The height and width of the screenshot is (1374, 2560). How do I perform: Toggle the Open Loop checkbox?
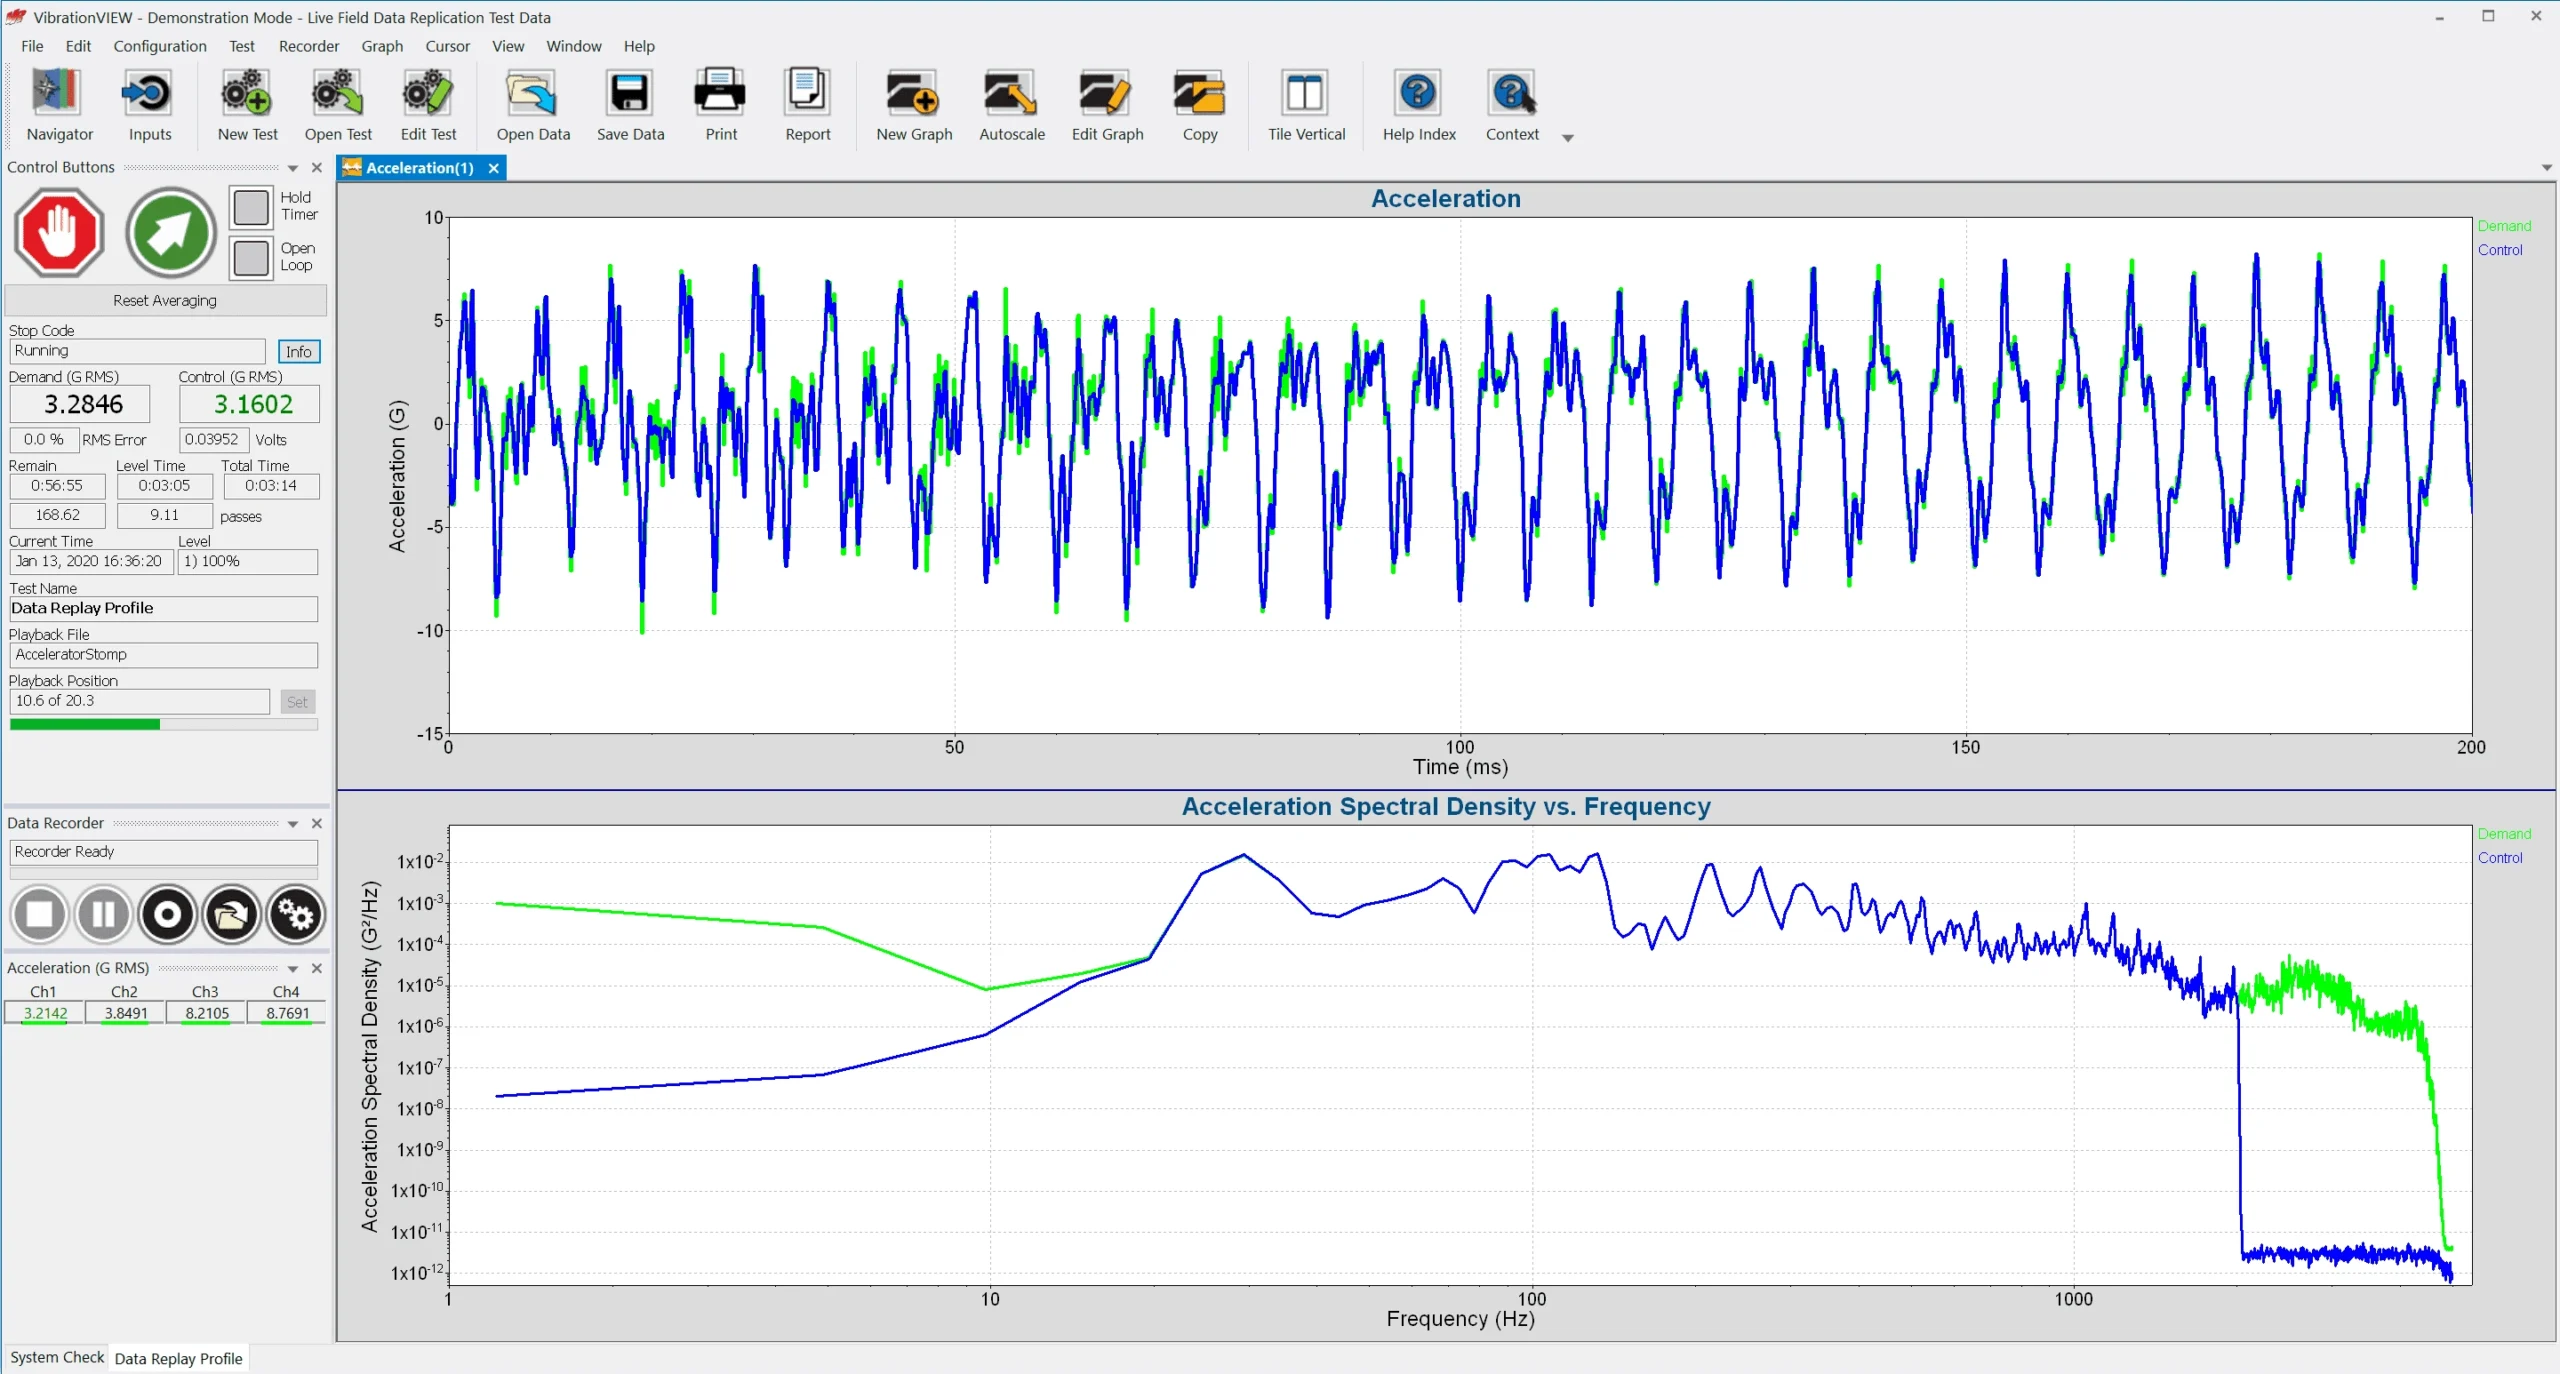pyautogui.click(x=251, y=257)
